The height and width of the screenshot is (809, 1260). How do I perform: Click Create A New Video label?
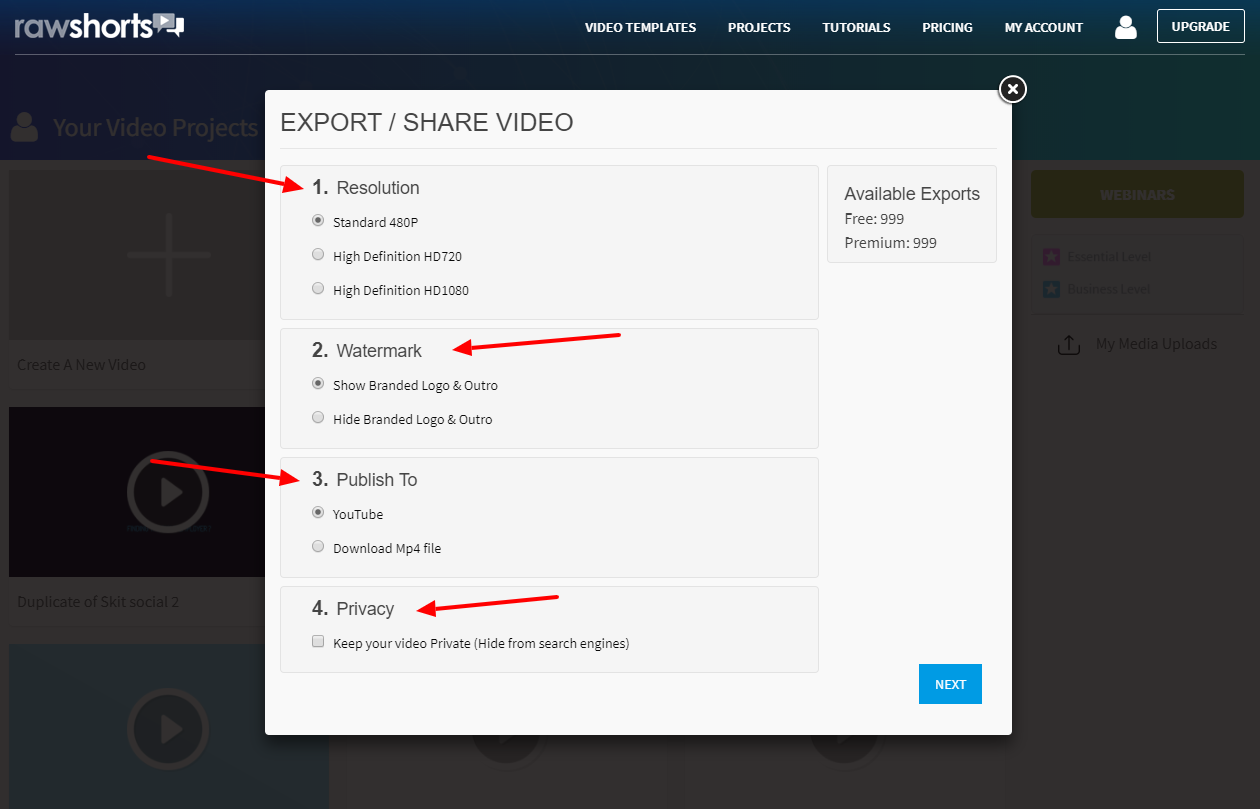click(x=81, y=365)
